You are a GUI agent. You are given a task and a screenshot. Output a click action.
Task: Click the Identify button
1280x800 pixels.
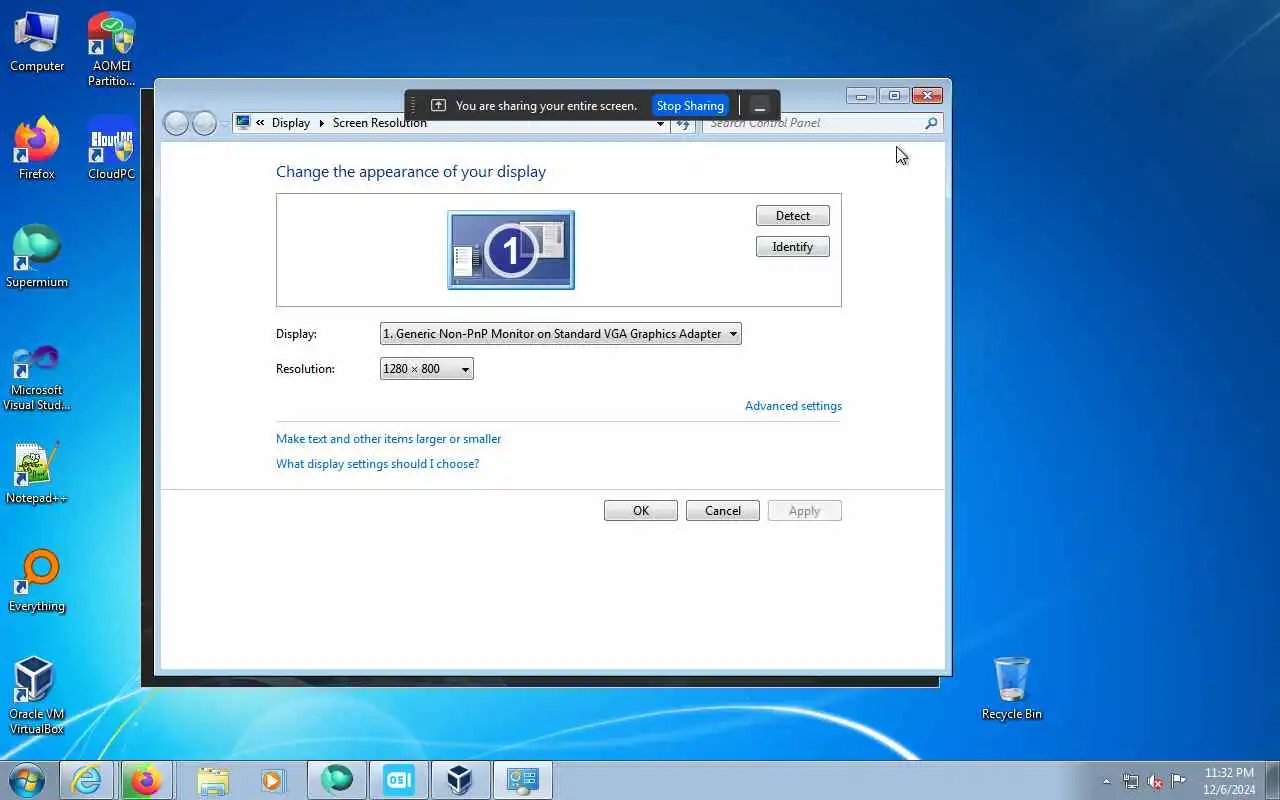[793, 247]
